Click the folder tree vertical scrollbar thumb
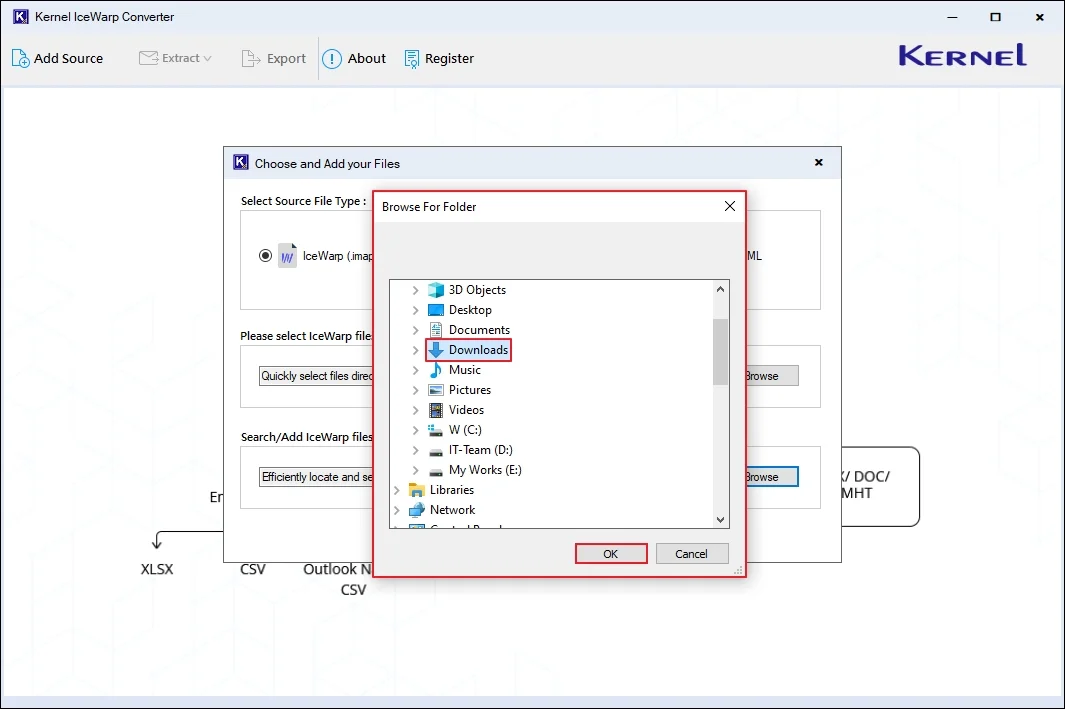Image resolution: width=1065 pixels, height=709 pixels. coord(720,351)
